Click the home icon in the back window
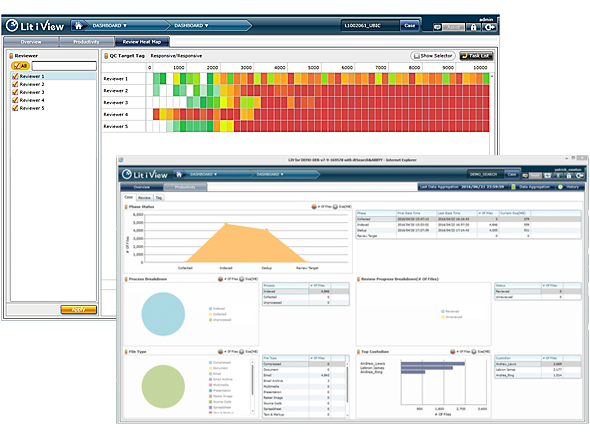This screenshot has width=590, height=442. click(x=78, y=26)
